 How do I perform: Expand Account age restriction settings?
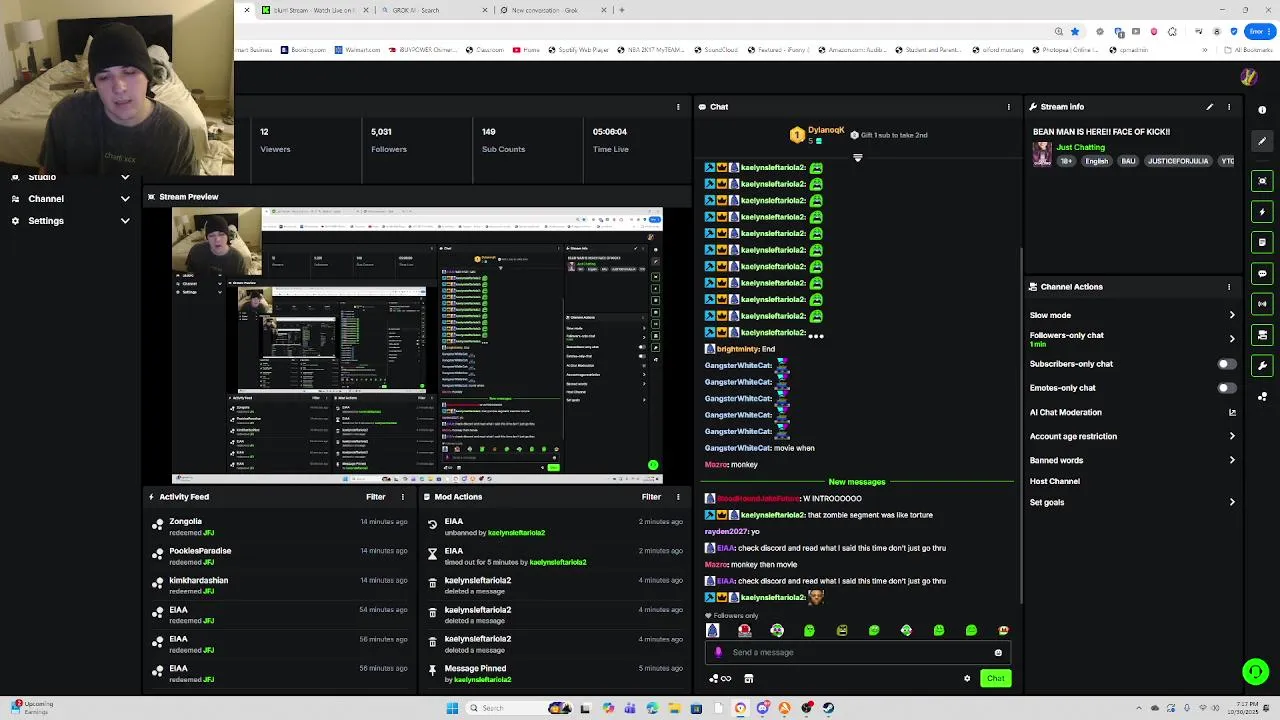click(x=1232, y=436)
